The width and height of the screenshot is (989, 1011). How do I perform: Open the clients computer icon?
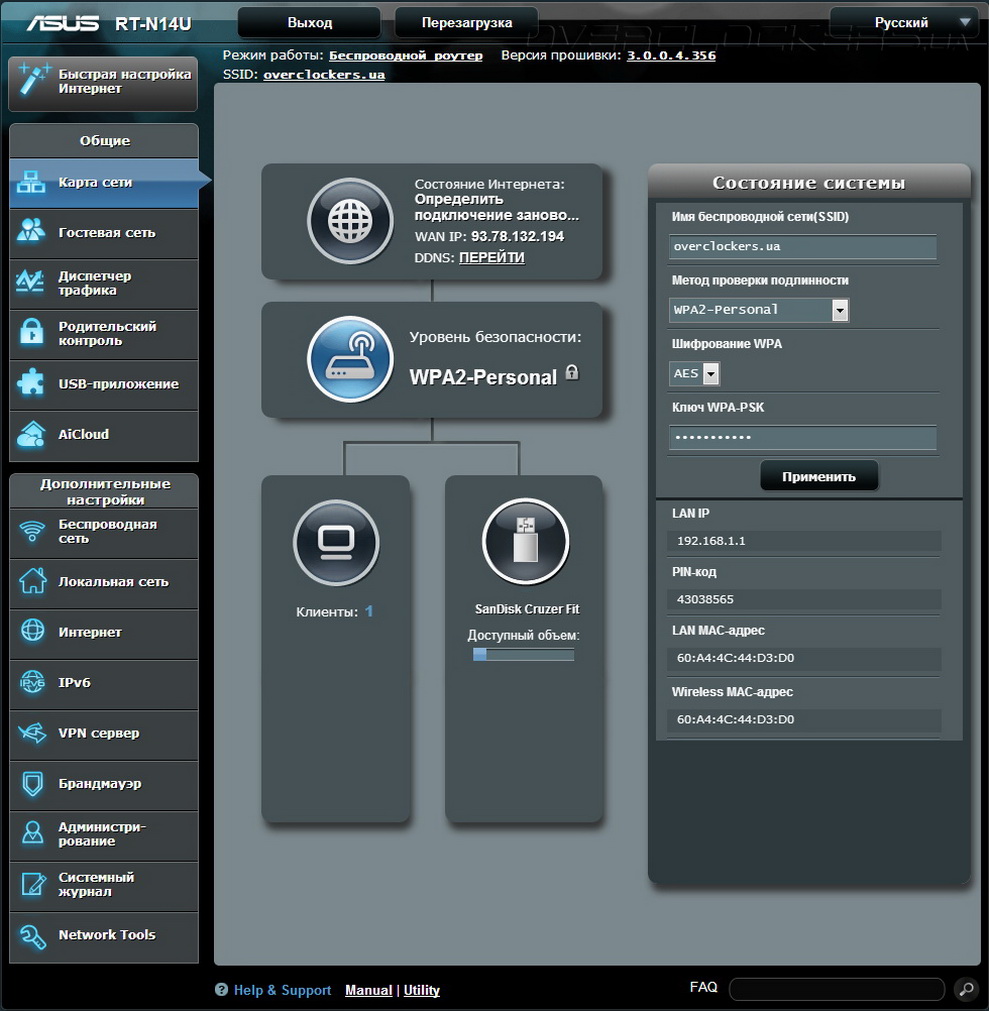pos(336,543)
